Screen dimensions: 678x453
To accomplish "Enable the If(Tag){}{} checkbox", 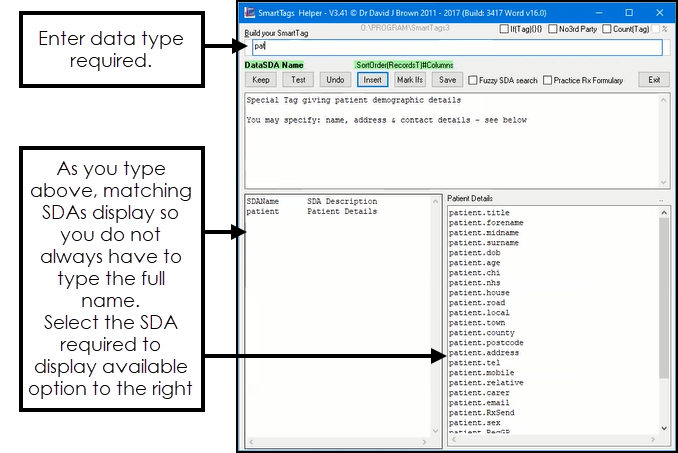I will coord(504,30).
